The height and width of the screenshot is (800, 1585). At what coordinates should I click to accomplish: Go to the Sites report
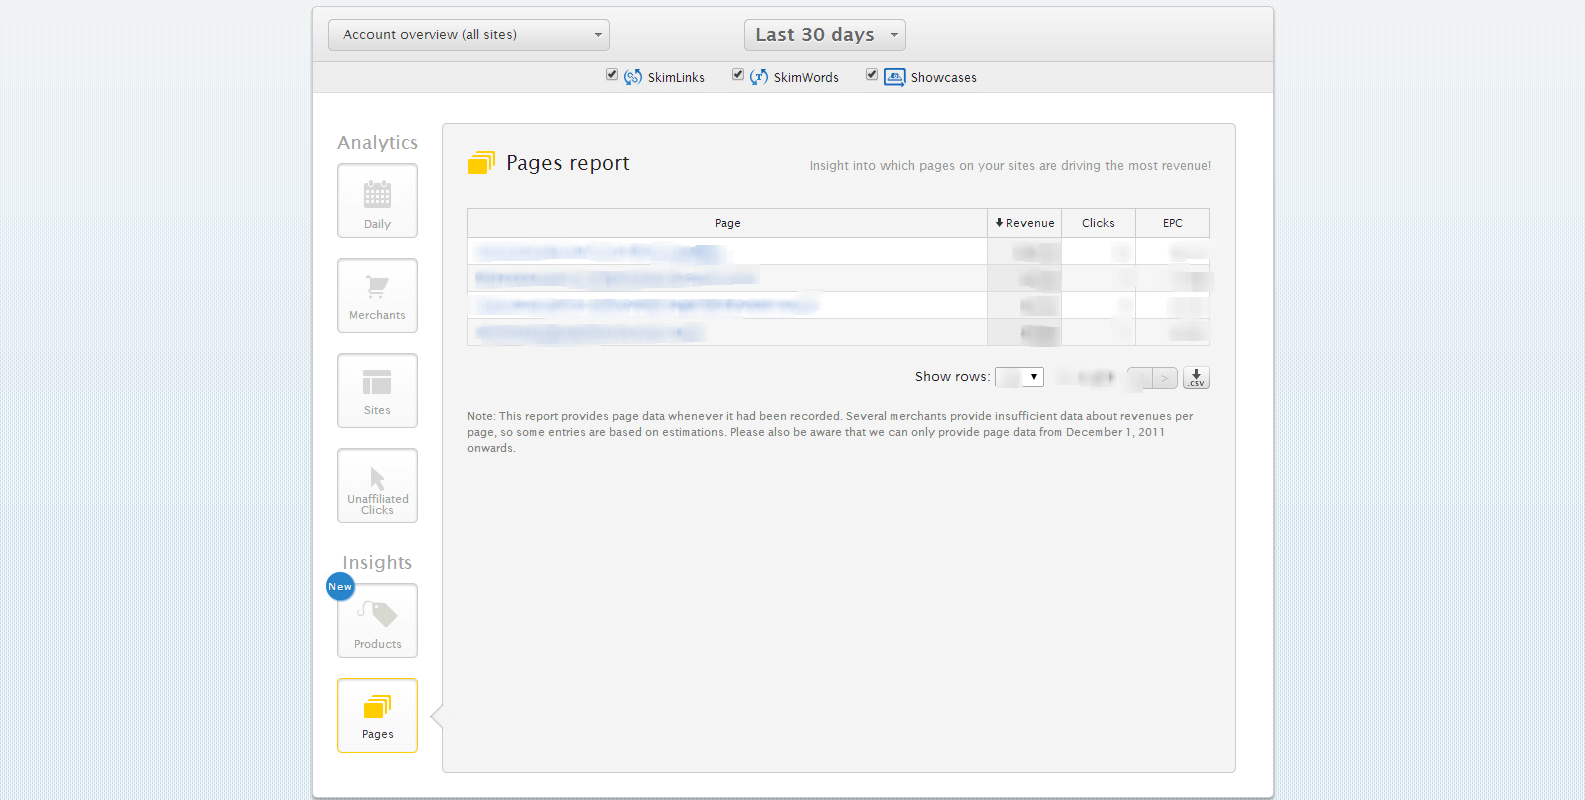click(377, 391)
